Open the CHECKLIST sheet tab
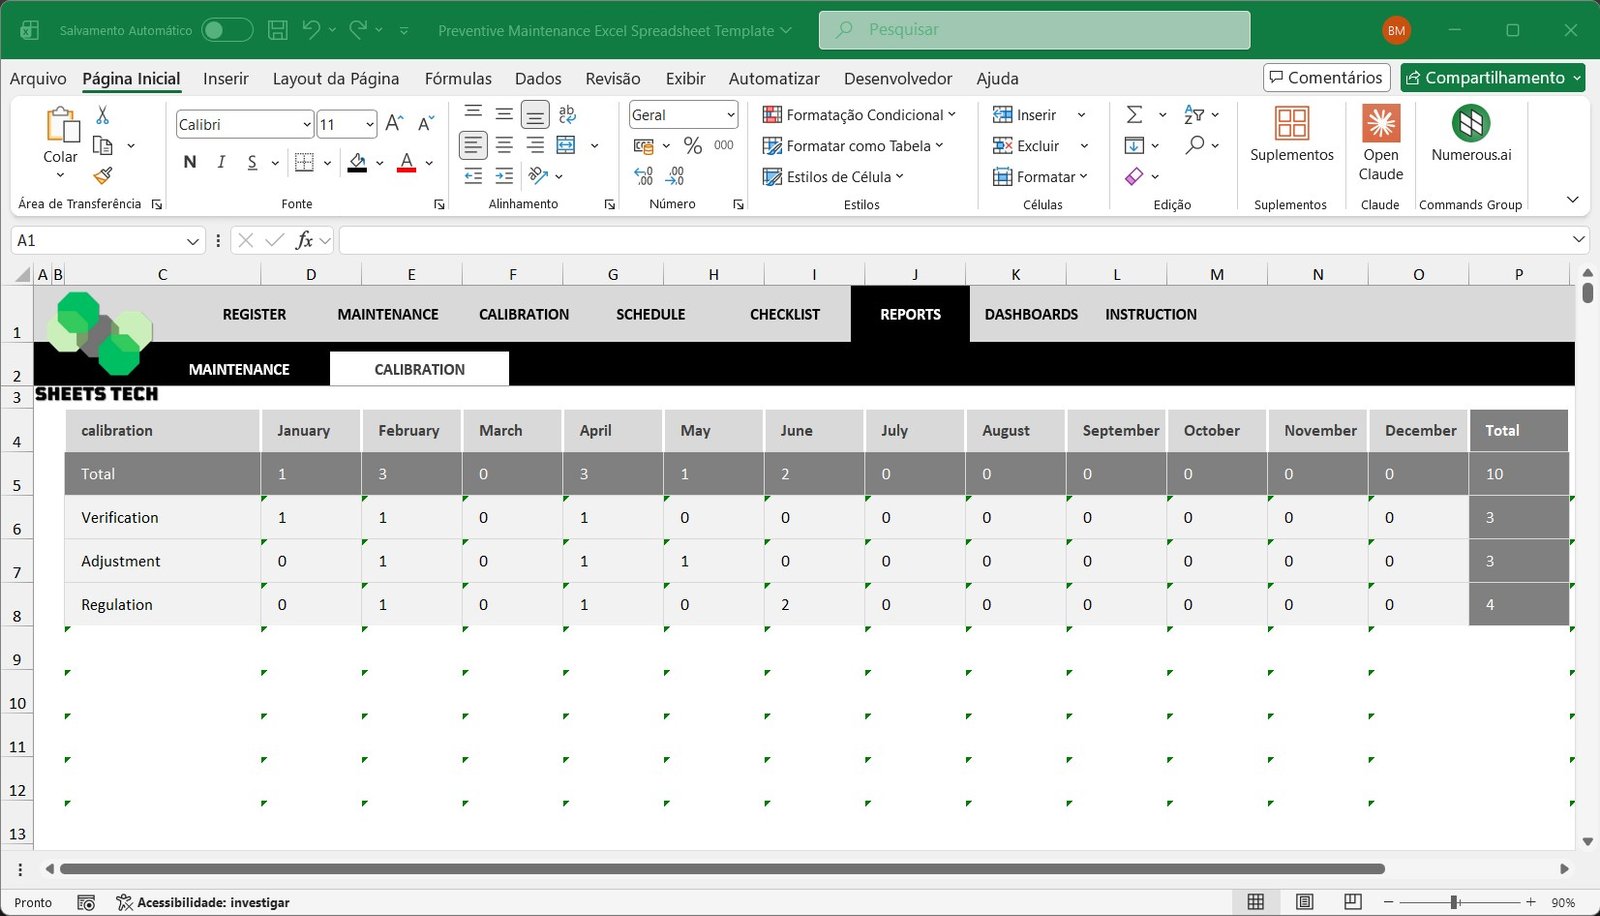 pyautogui.click(x=784, y=314)
